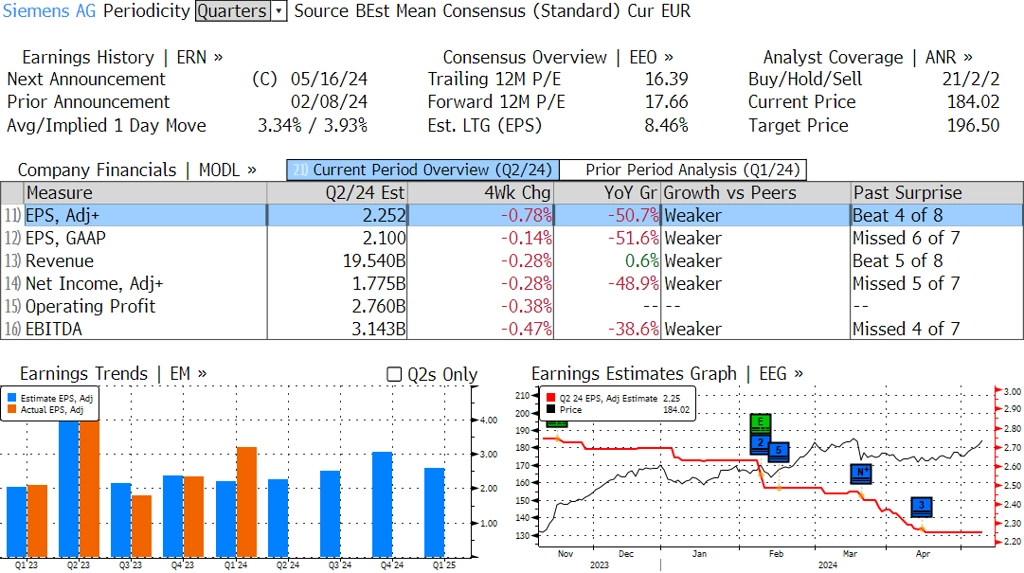Click the blue Estimate EPS legend swatch
Viewport: 1024px width, 573px height.
(x=12, y=398)
